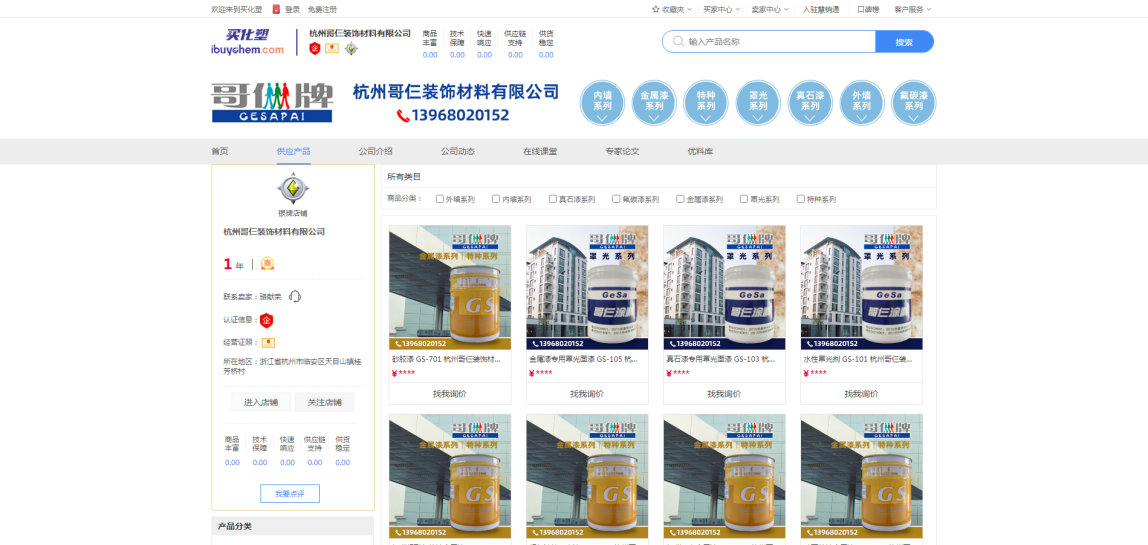Open the 水性罩光剂 GS-101 product image
The image size is (1148, 545).
click(862, 287)
